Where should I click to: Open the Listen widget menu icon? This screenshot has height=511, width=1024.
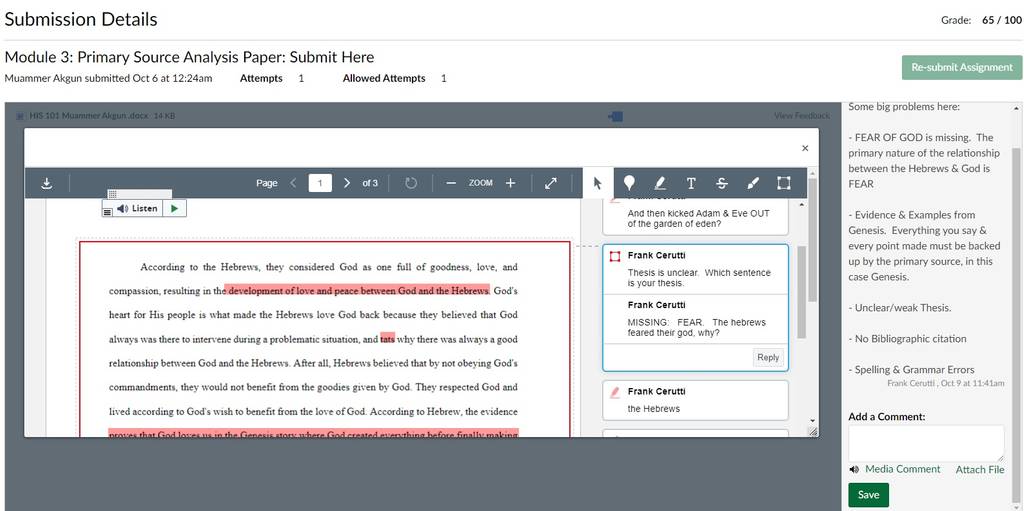coord(108,211)
